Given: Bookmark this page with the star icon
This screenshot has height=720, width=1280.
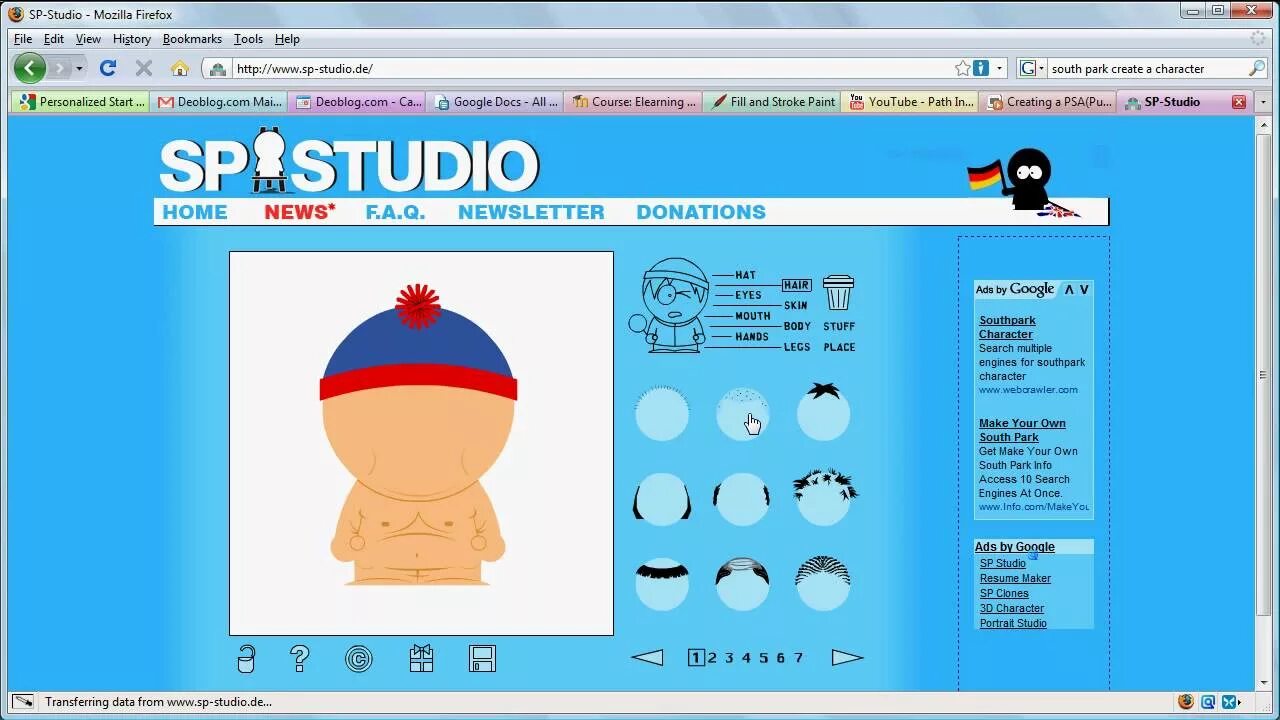Looking at the screenshot, I should coord(962,68).
